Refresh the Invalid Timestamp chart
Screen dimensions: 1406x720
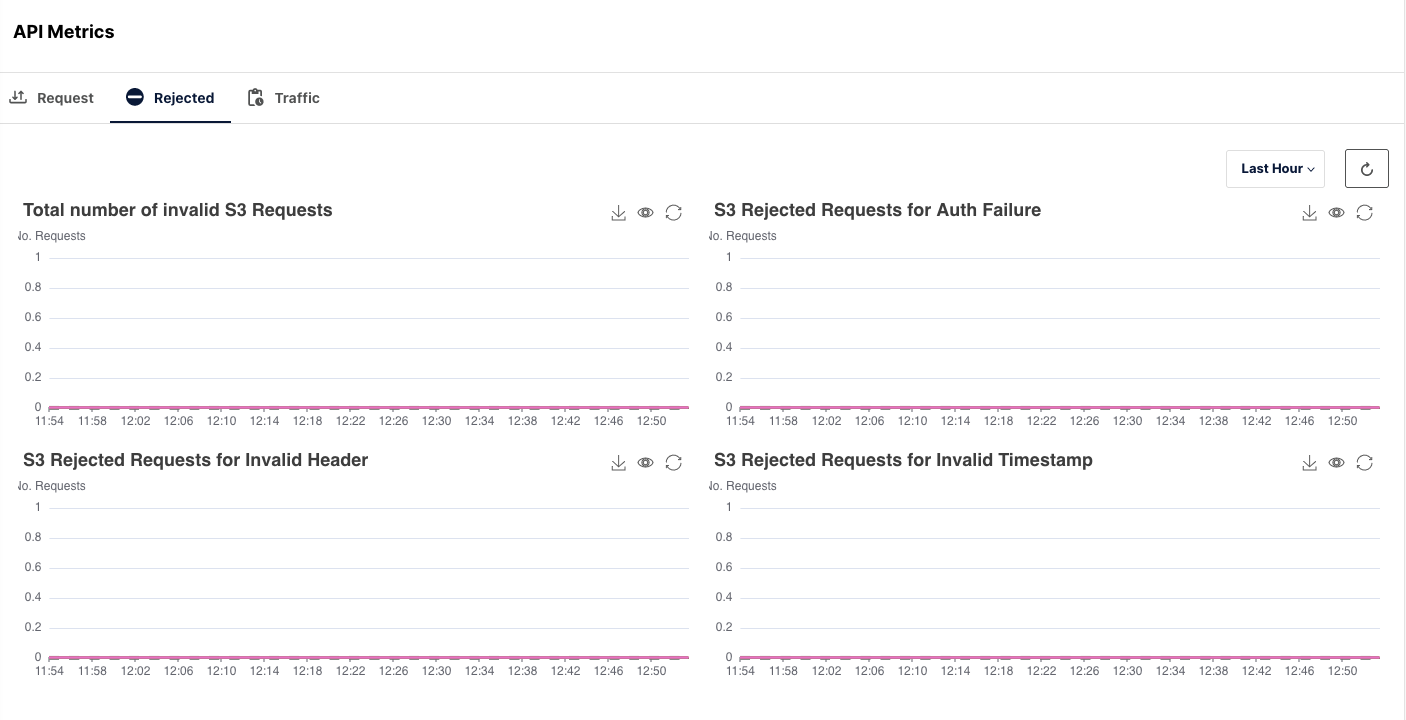[1365, 462]
